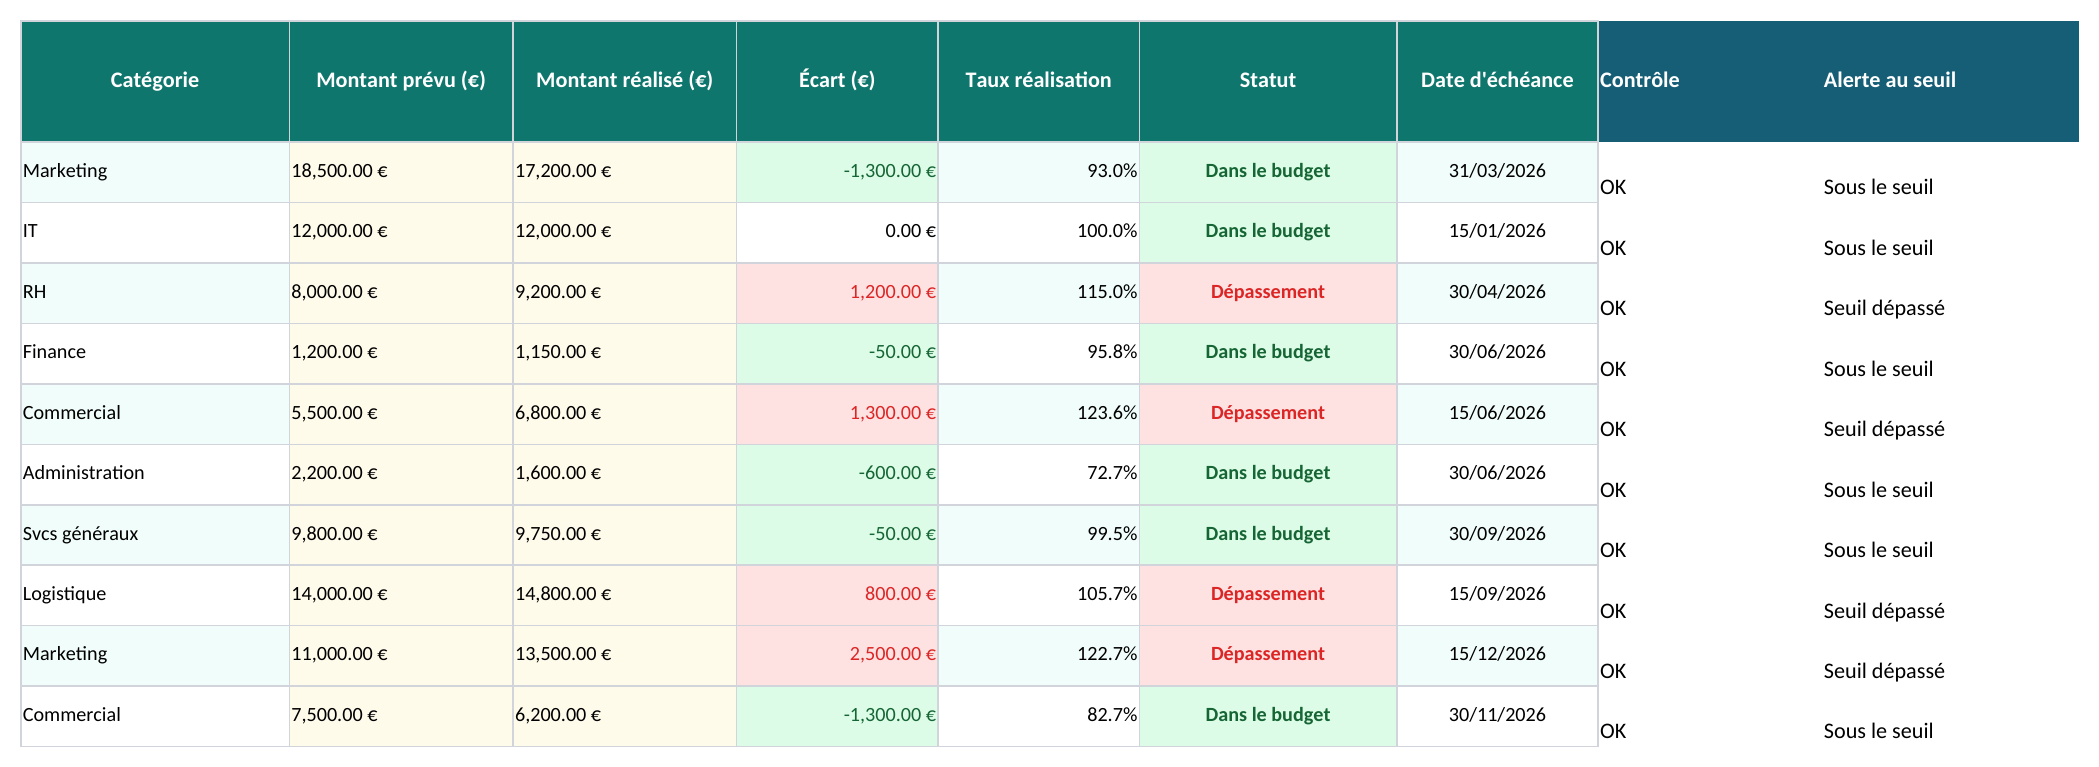Click the 2,500.00 € écart cell
This screenshot has width=2099, height=767.
837,655
